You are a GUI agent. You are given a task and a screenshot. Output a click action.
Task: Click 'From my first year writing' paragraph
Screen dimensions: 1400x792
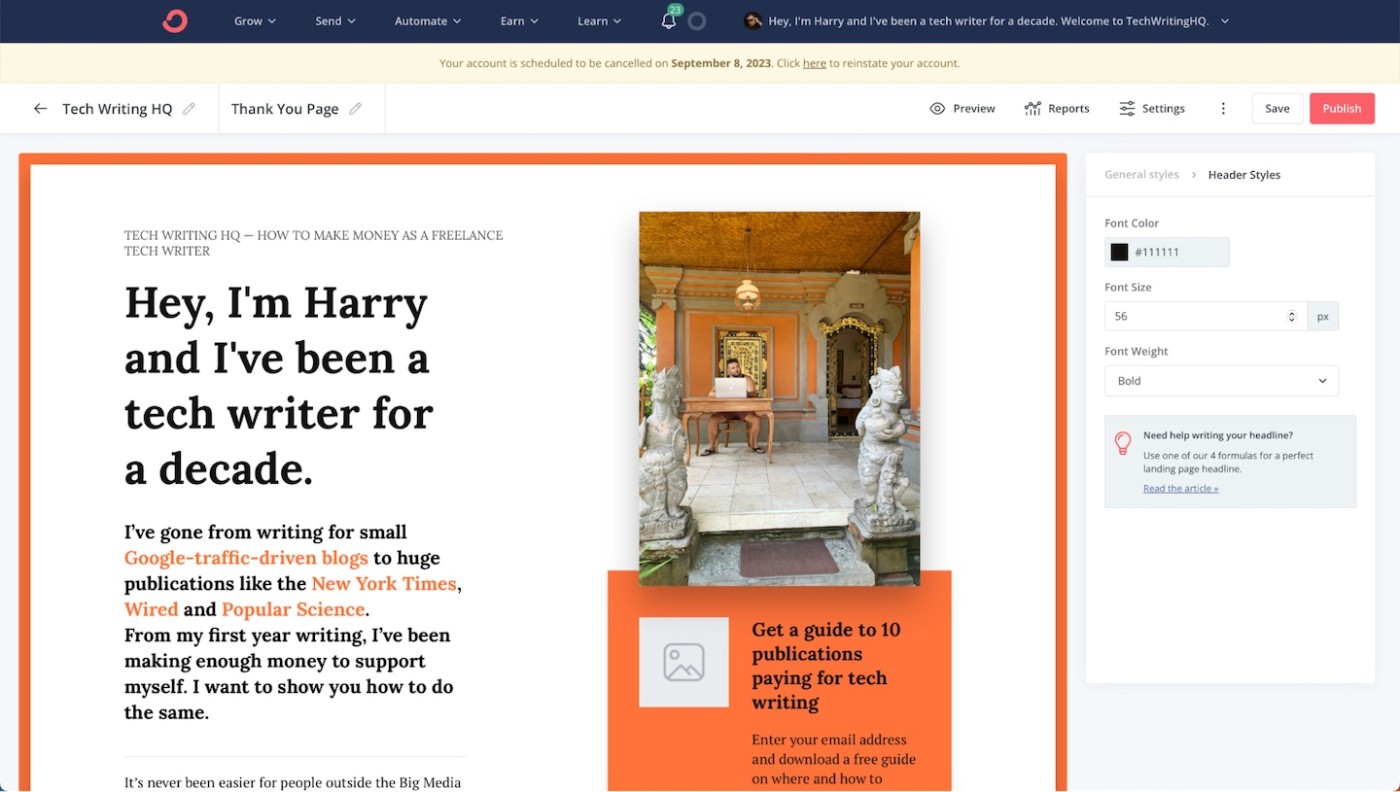coord(289,674)
